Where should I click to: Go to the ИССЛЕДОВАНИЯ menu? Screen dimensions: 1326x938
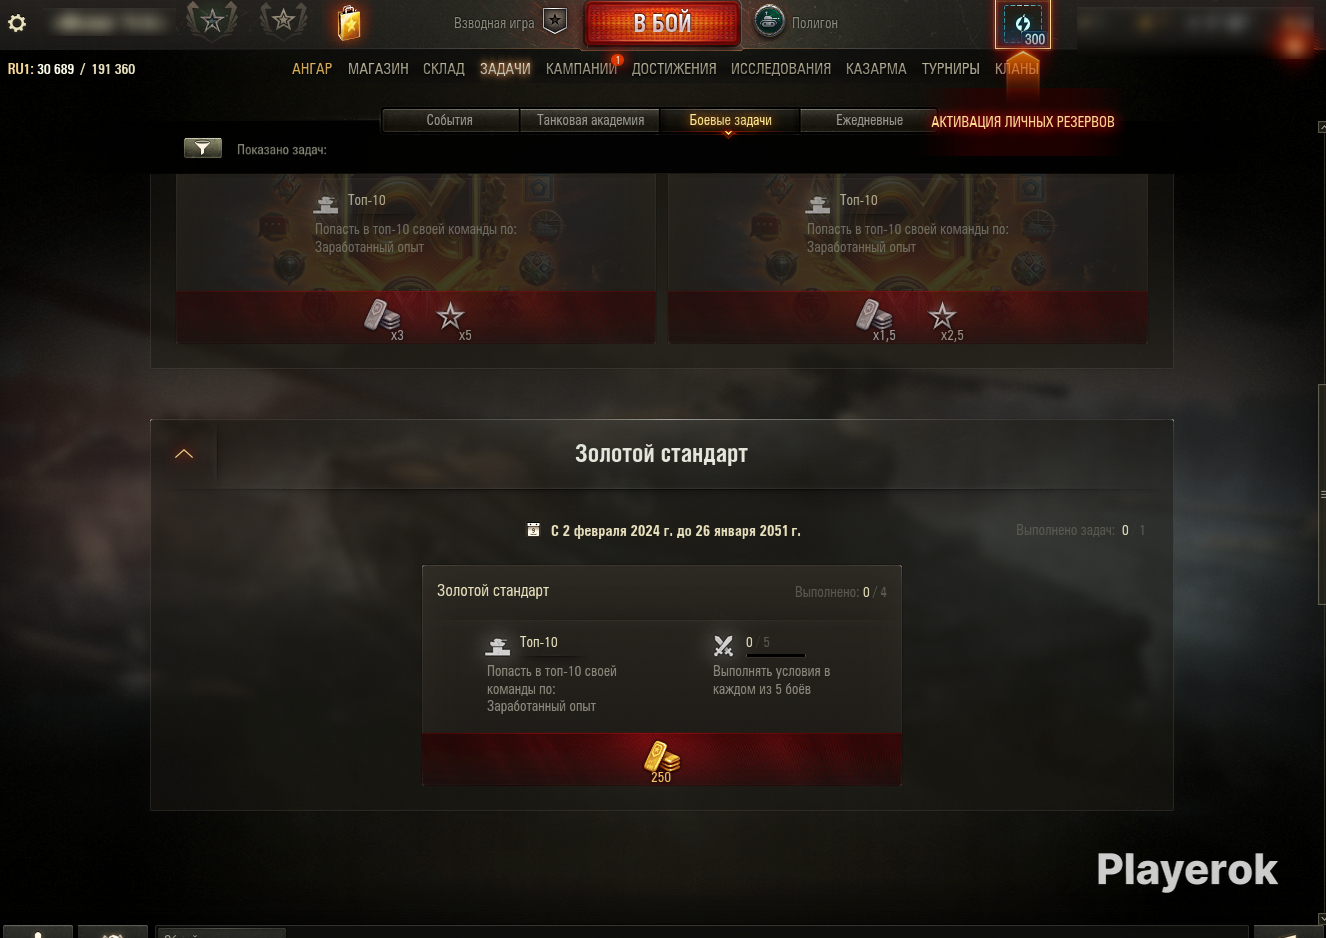(x=781, y=69)
